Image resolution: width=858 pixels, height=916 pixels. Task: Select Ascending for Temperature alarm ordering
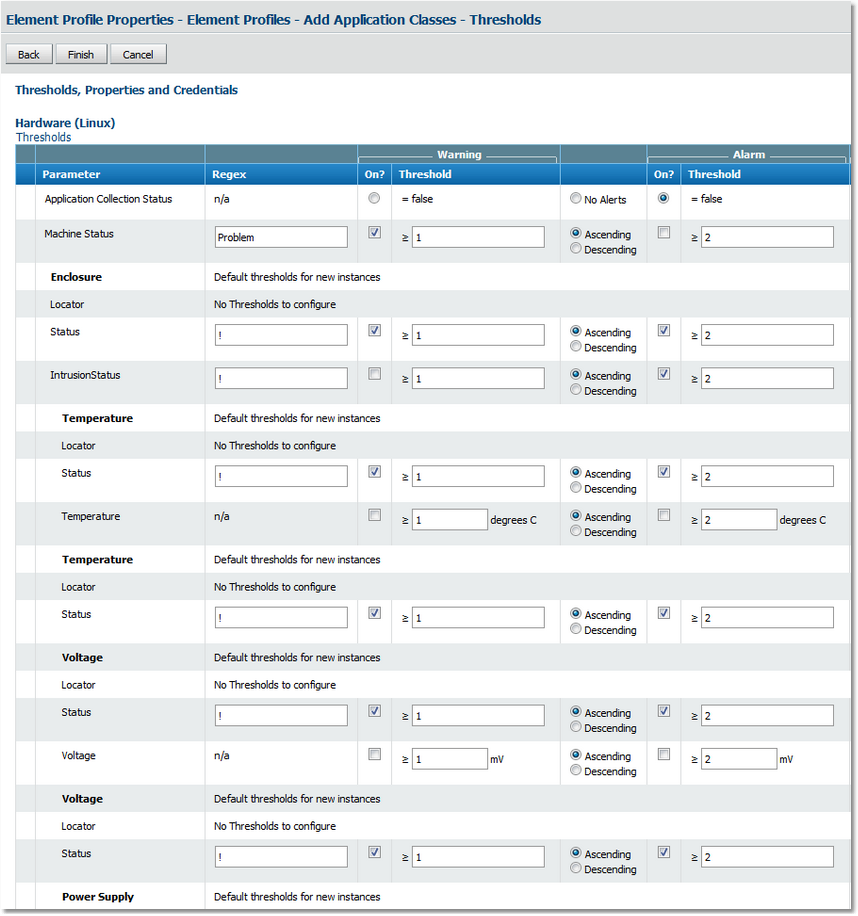[575, 517]
